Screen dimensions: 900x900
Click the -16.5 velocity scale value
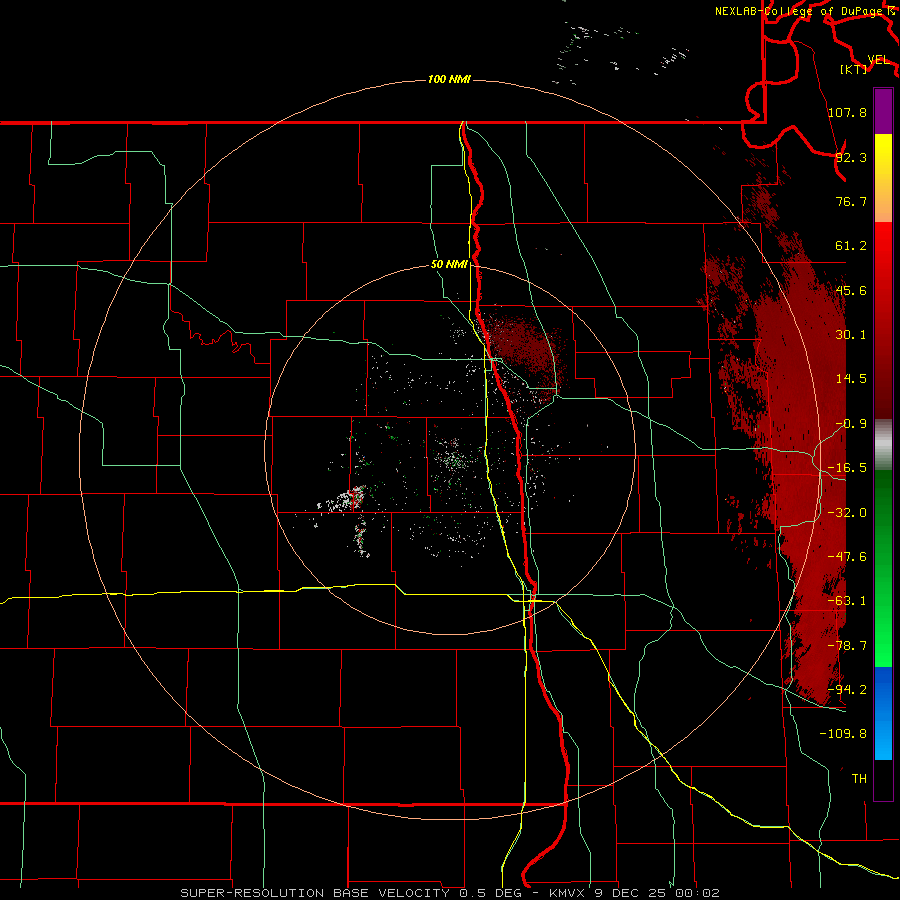click(x=847, y=468)
